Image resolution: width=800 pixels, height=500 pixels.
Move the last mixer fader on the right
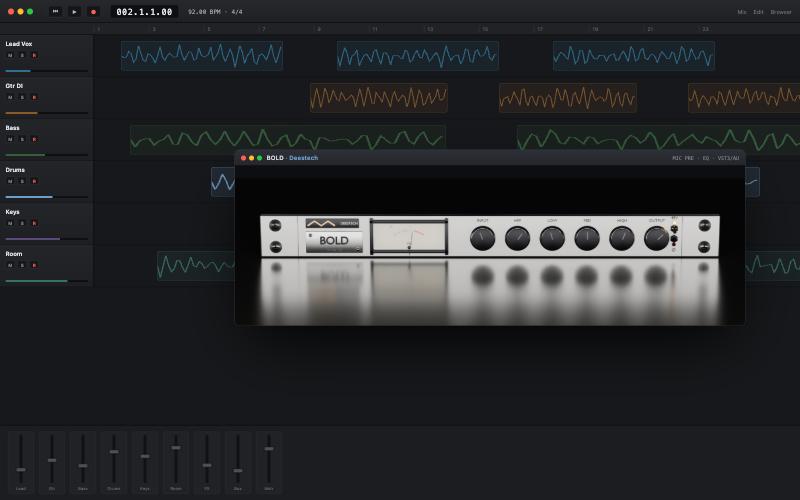[269, 448]
